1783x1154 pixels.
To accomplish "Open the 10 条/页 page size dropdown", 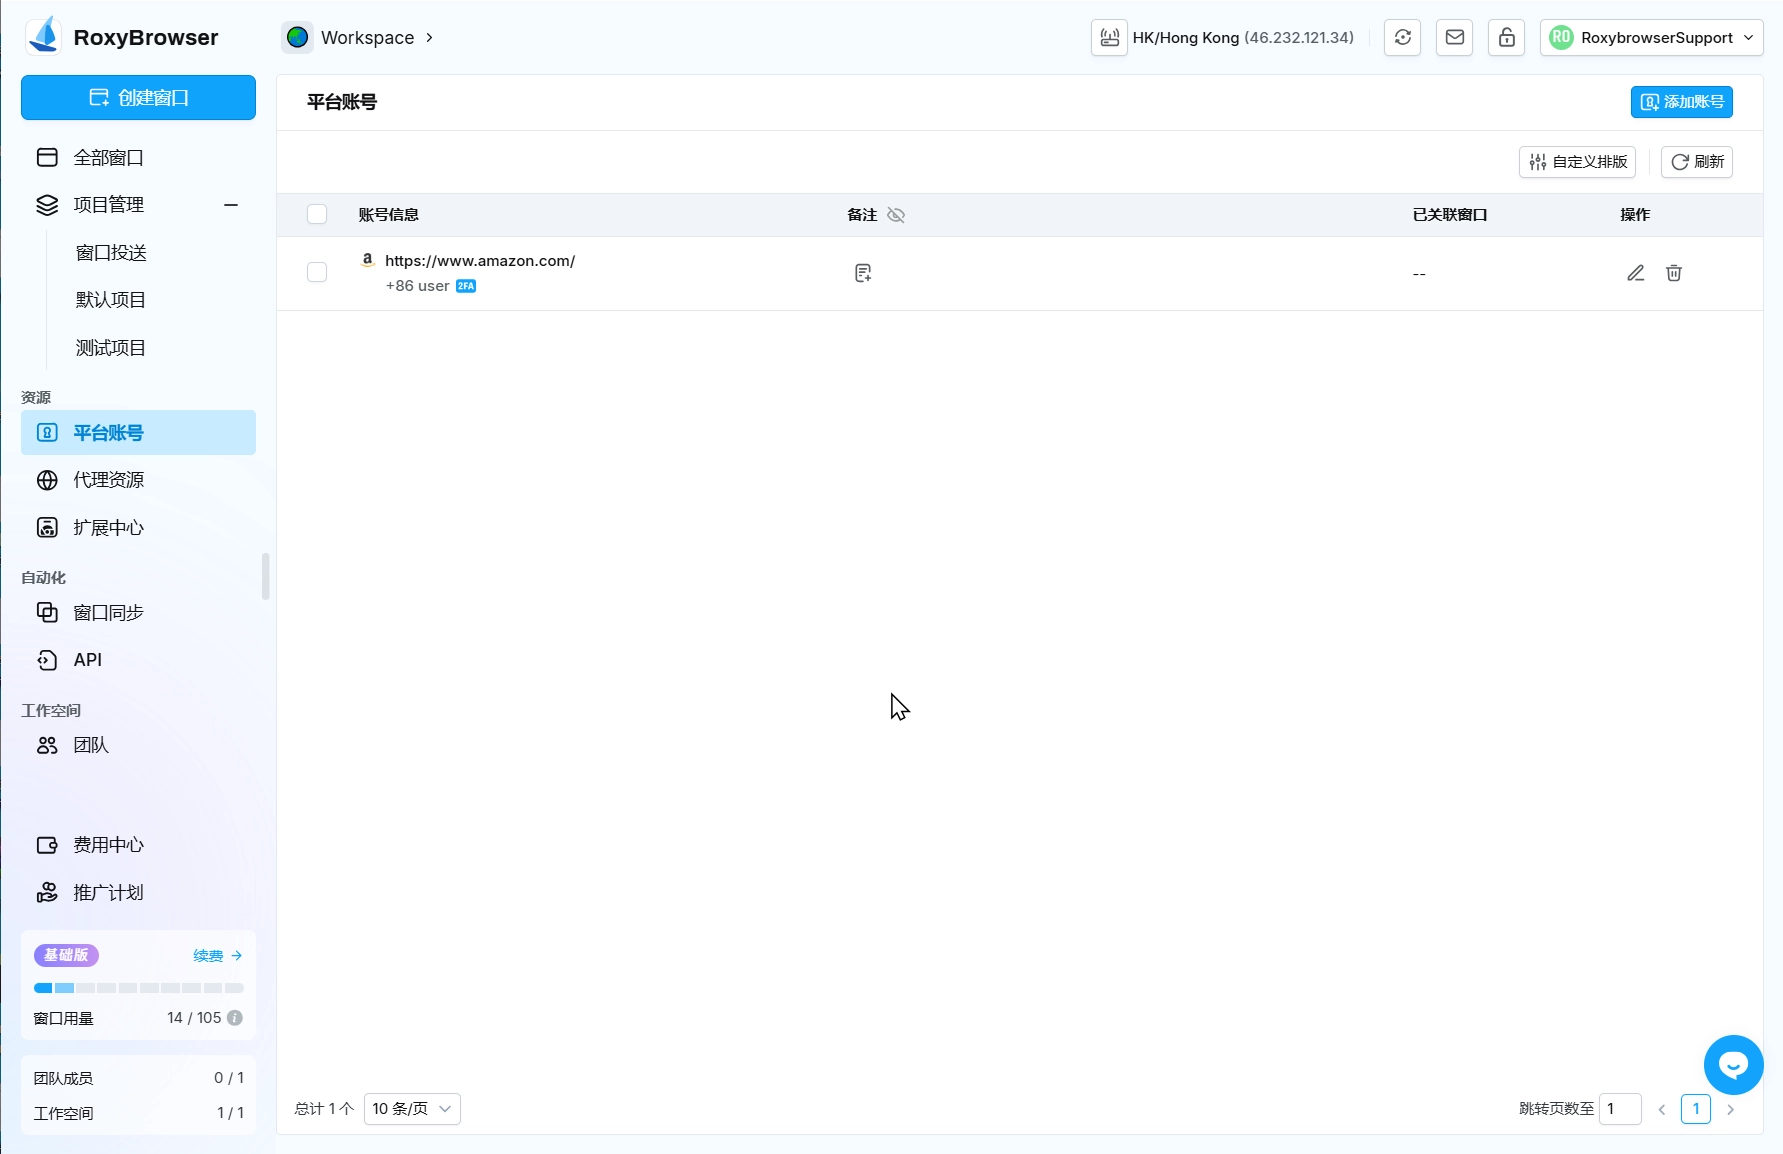I will coord(412,1109).
